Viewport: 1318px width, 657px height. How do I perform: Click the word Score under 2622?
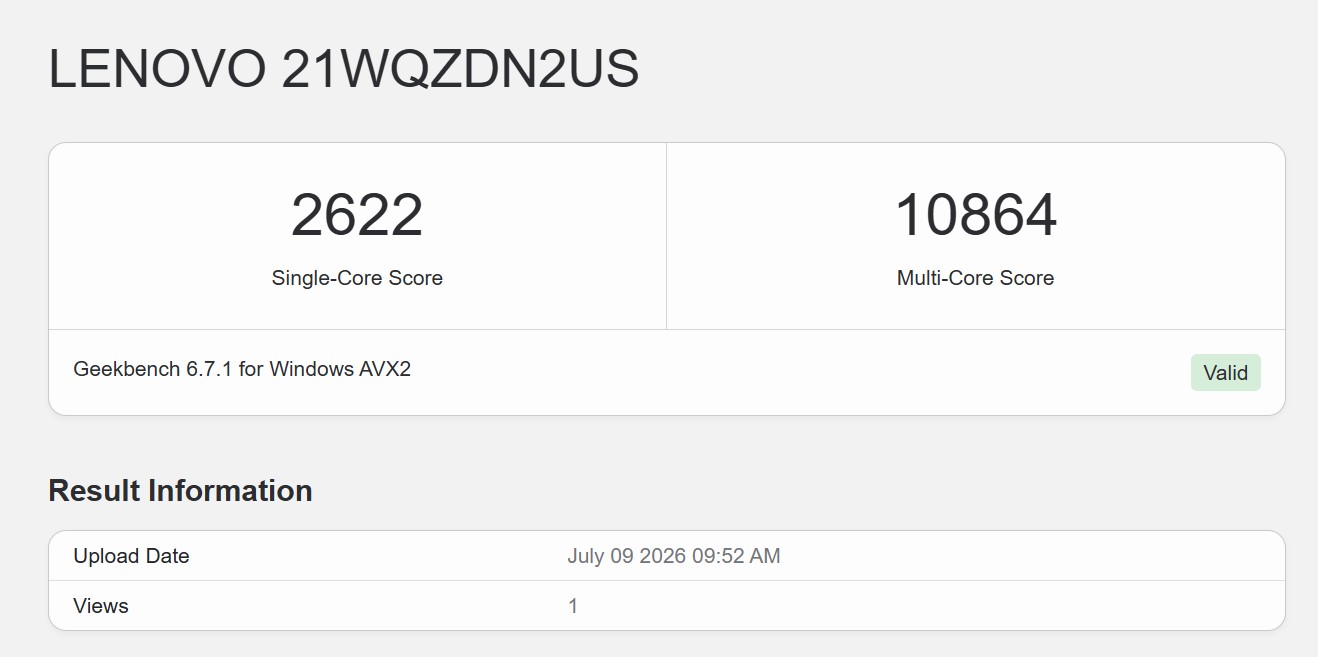(415, 278)
